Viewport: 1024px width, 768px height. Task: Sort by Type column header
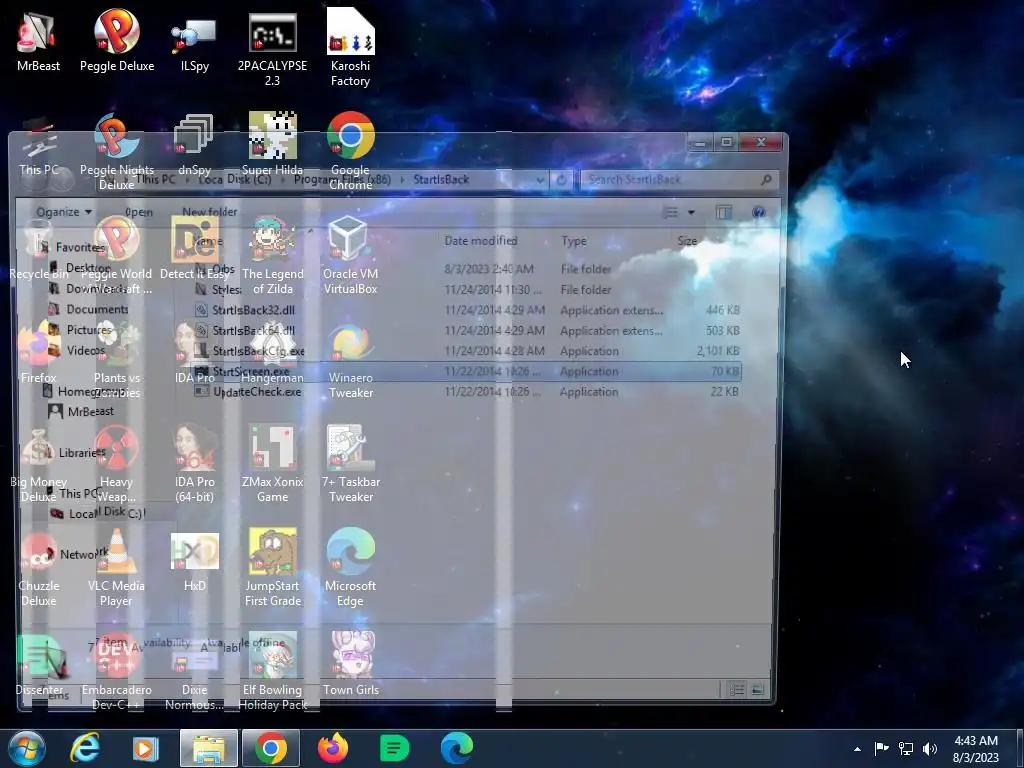point(573,241)
